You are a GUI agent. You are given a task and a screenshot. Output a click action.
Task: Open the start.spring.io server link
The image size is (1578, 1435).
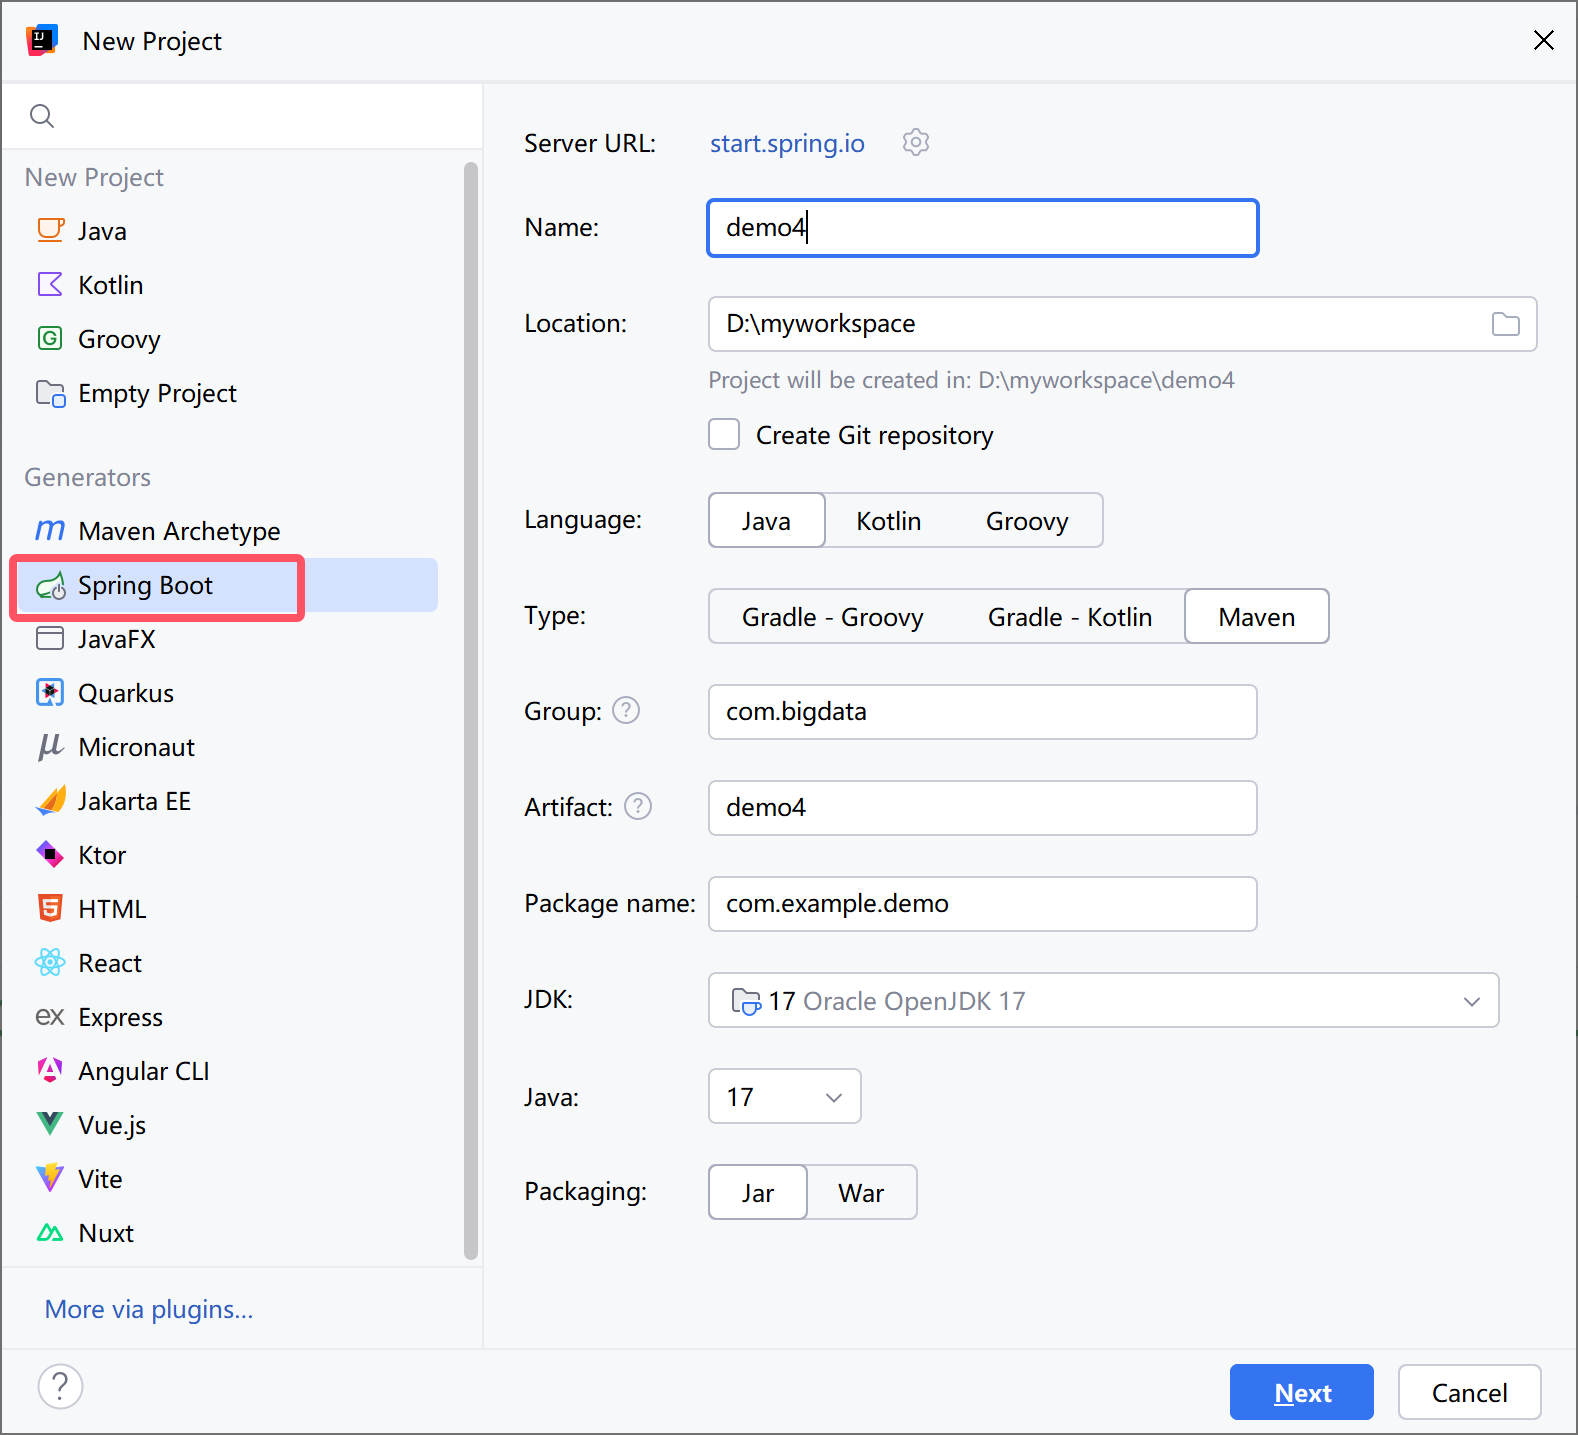click(x=787, y=144)
